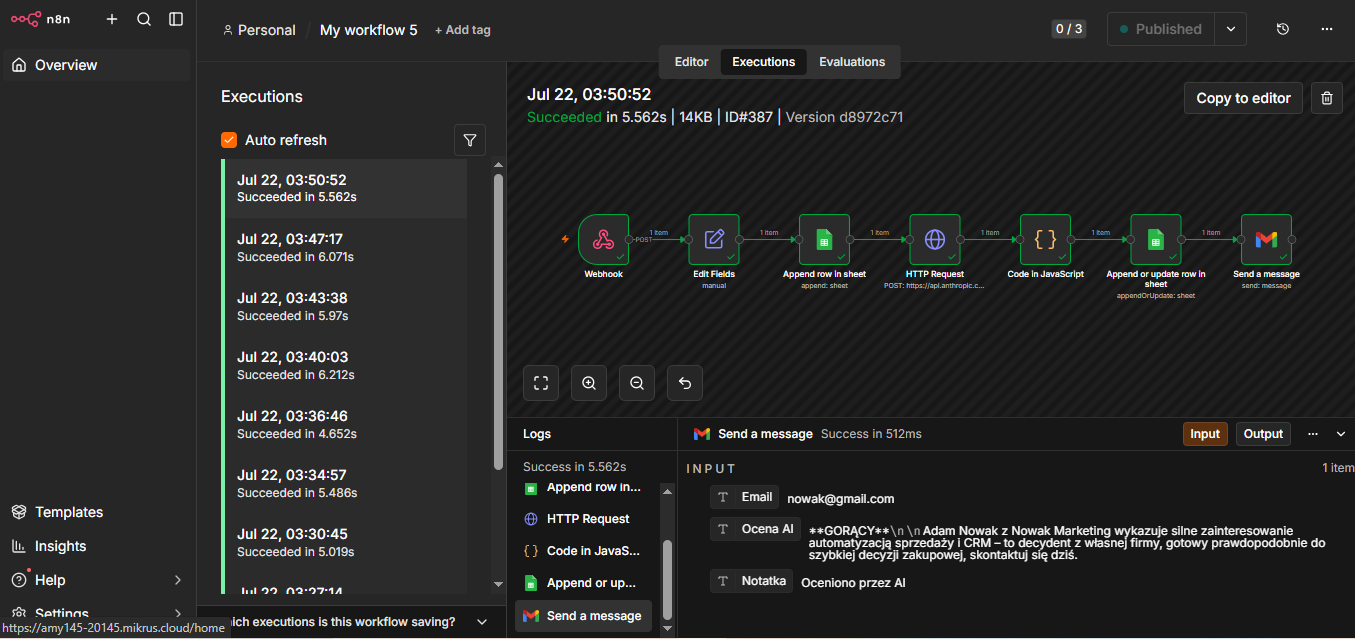Click the Add tag link
The height and width of the screenshot is (639, 1355).
[x=462, y=30]
